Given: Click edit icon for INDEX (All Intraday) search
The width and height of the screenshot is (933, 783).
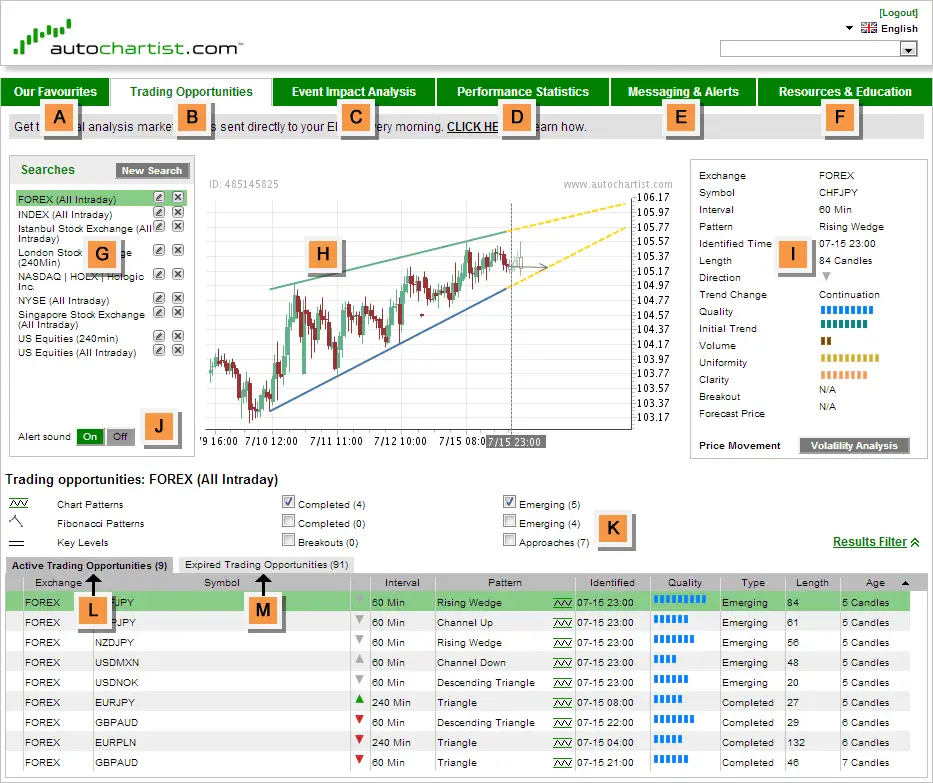Looking at the screenshot, I should coord(158,213).
